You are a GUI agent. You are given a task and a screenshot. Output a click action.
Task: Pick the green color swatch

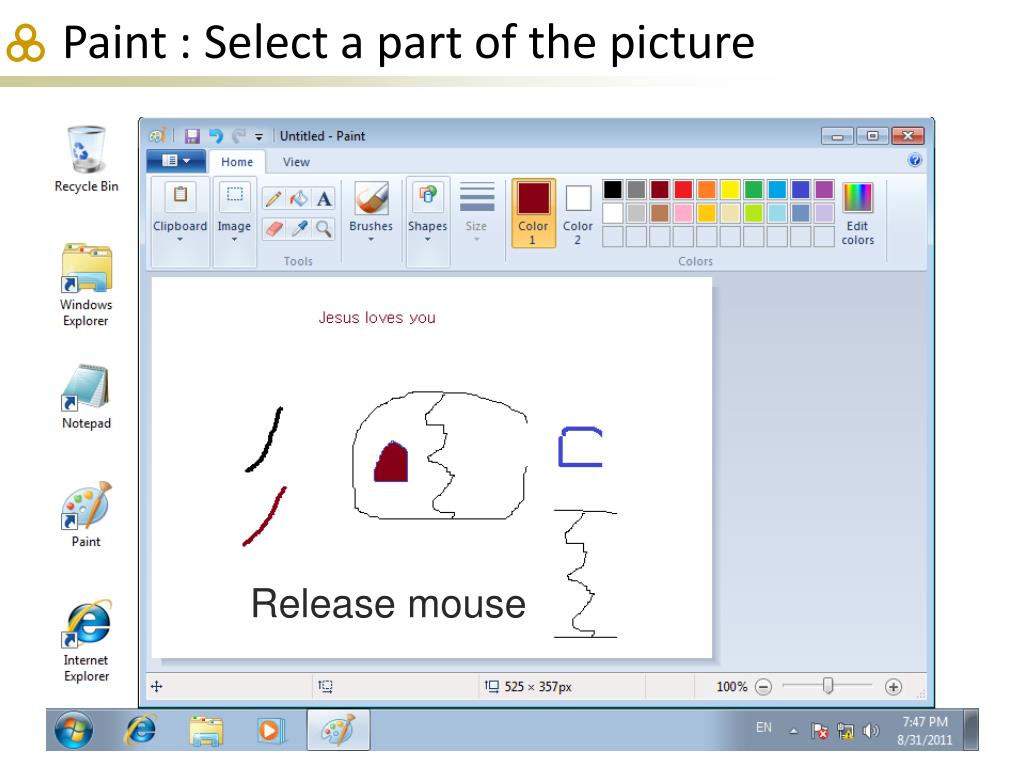(754, 189)
